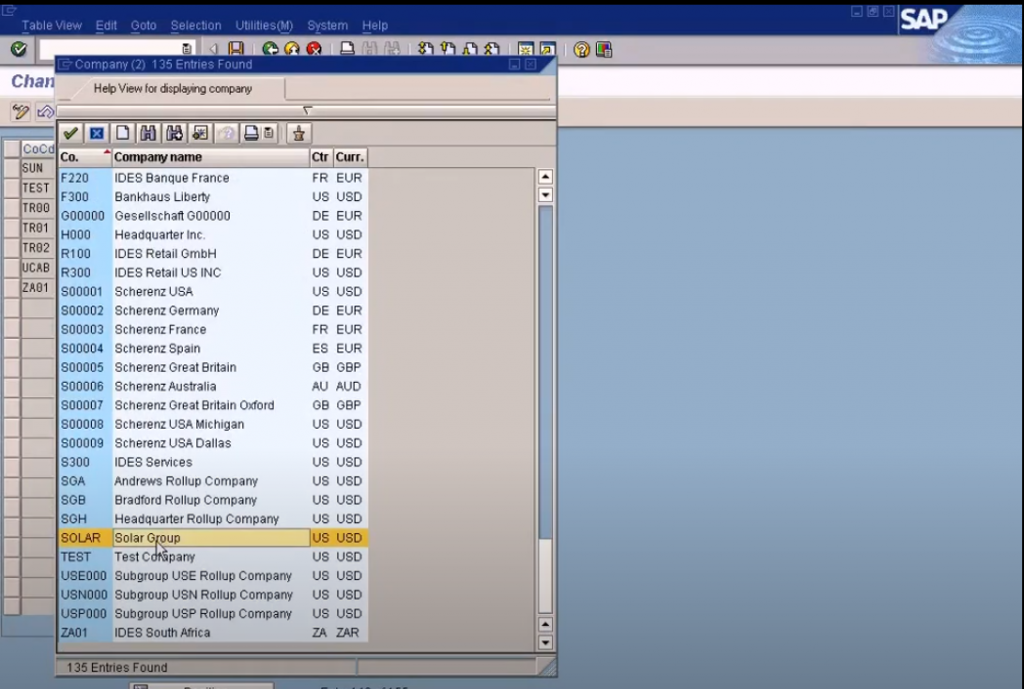Click the scroll-down arrow below the top arrow
The width and height of the screenshot is (1024, 689).
click(545, 195)
